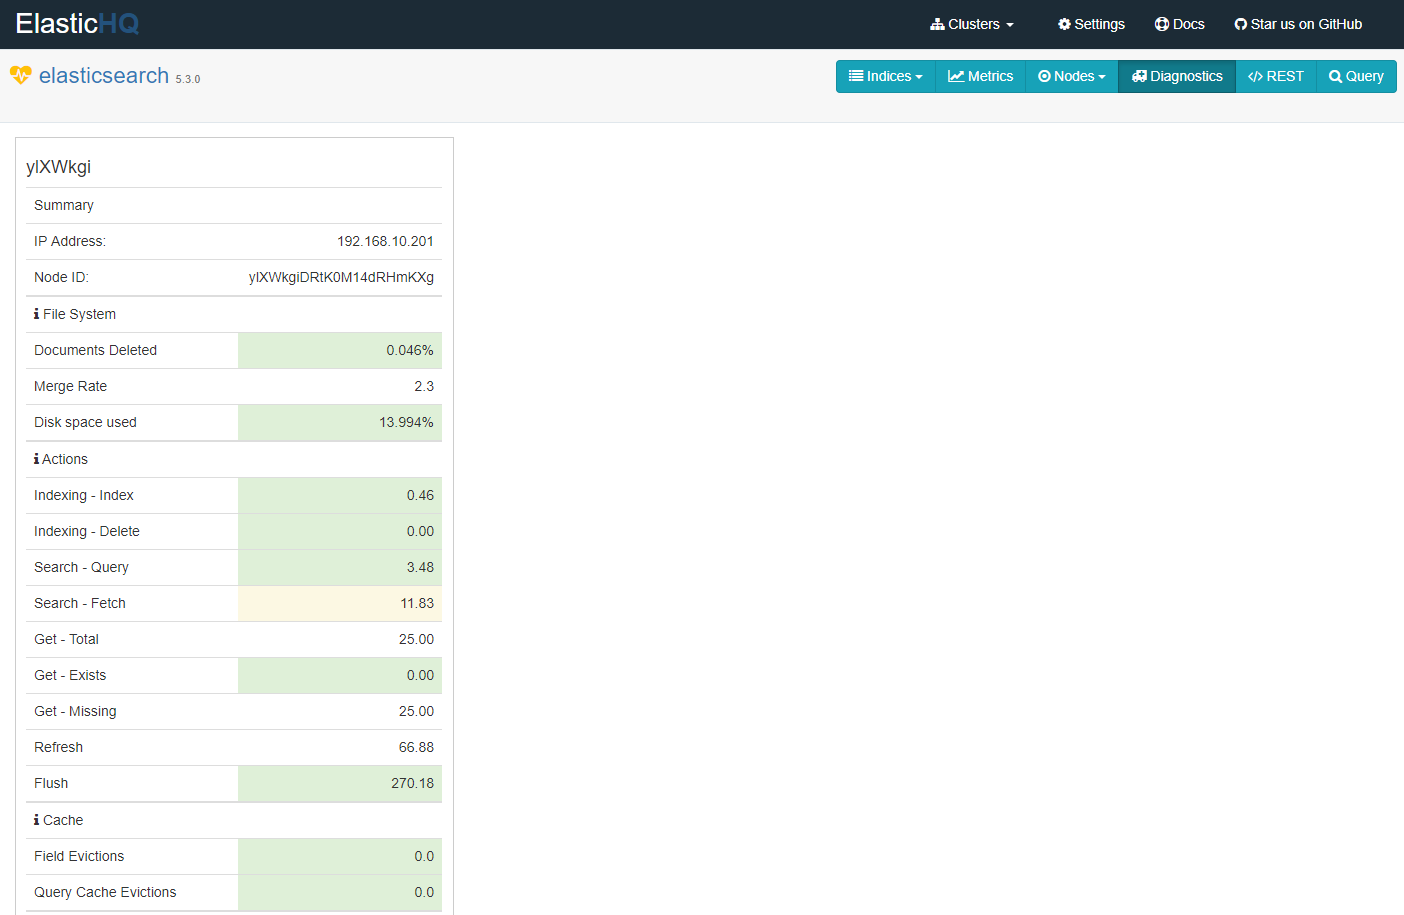This screenshot has width=1404, height=915.
Task: Click the 5.3.0 version label
Action: pyautogui.click(x=188, y=79)
